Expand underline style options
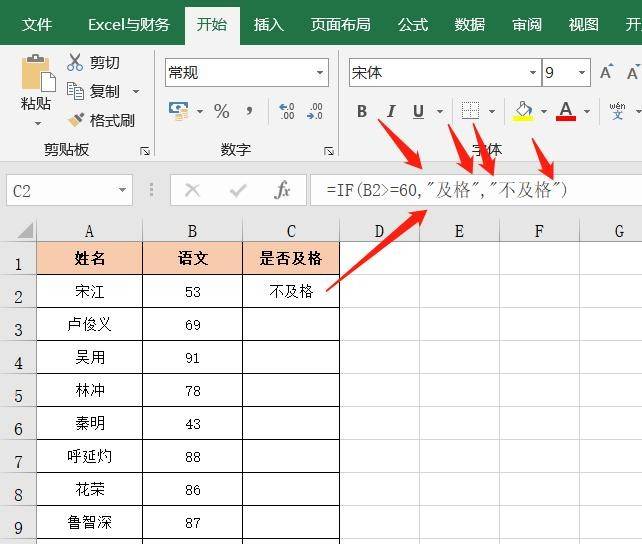The image size is (642, 544). [x=440, y=111]
